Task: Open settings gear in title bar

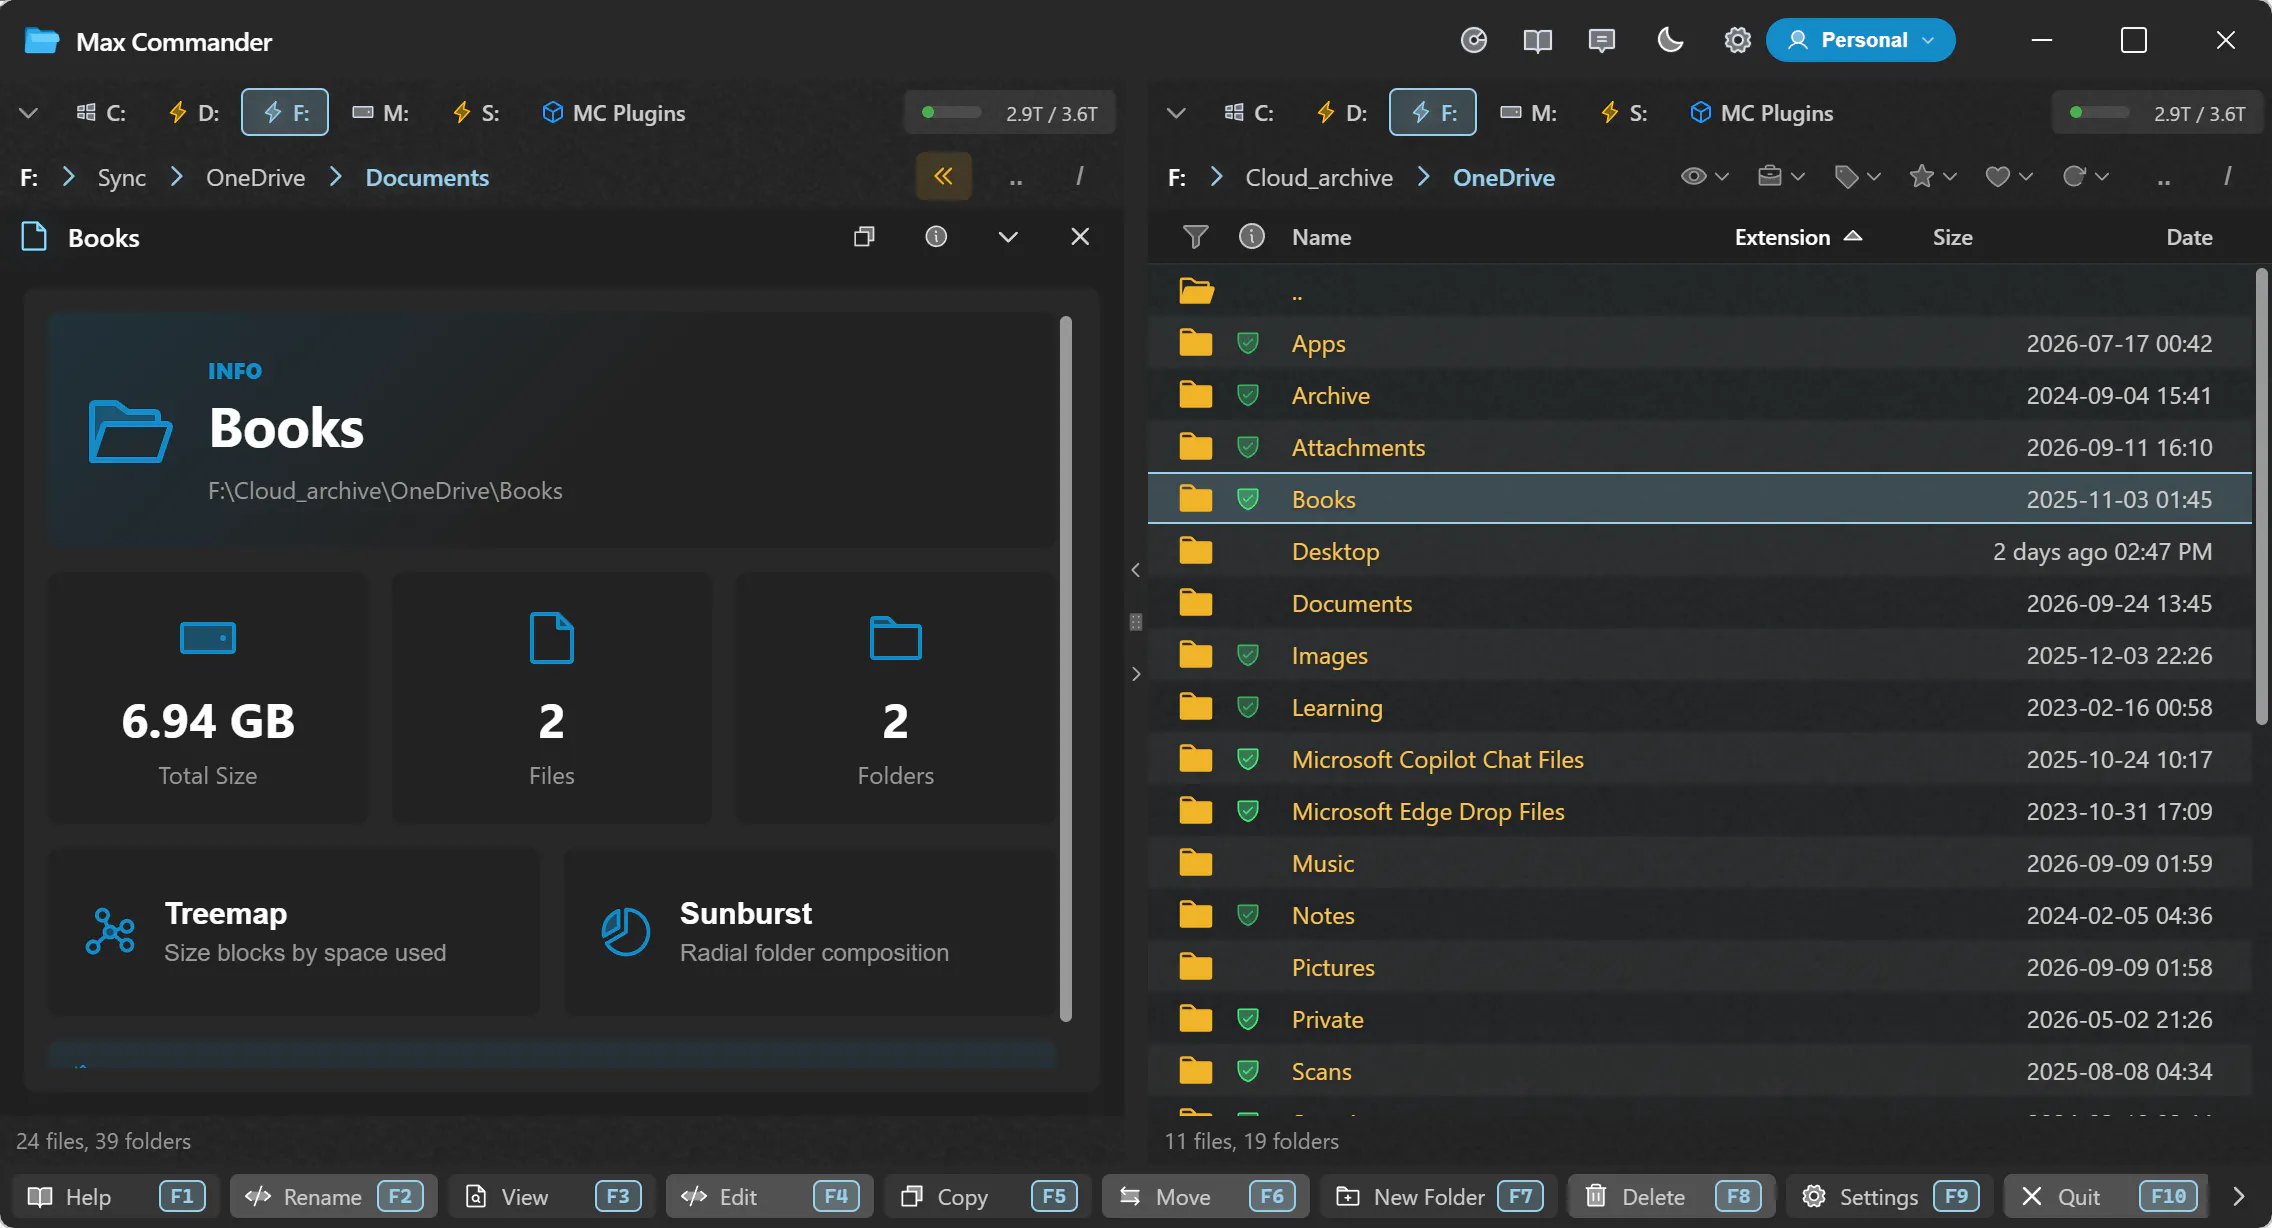Action: 1737,40
